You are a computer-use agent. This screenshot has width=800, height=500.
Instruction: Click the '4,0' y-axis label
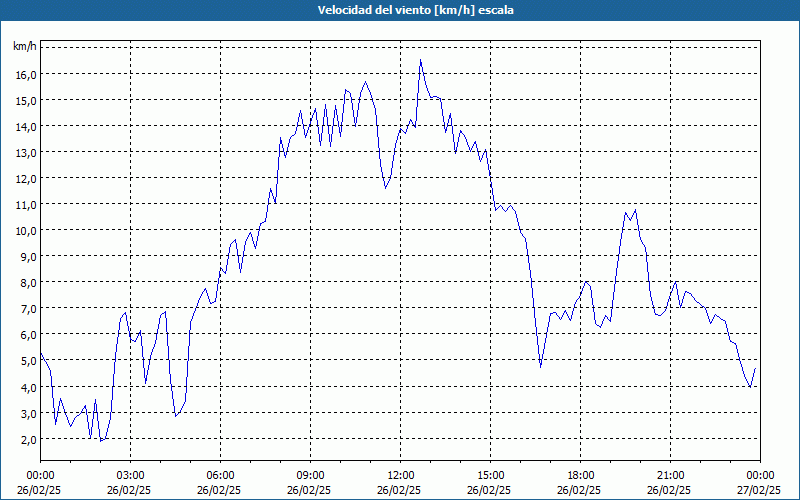coord(29,387)
